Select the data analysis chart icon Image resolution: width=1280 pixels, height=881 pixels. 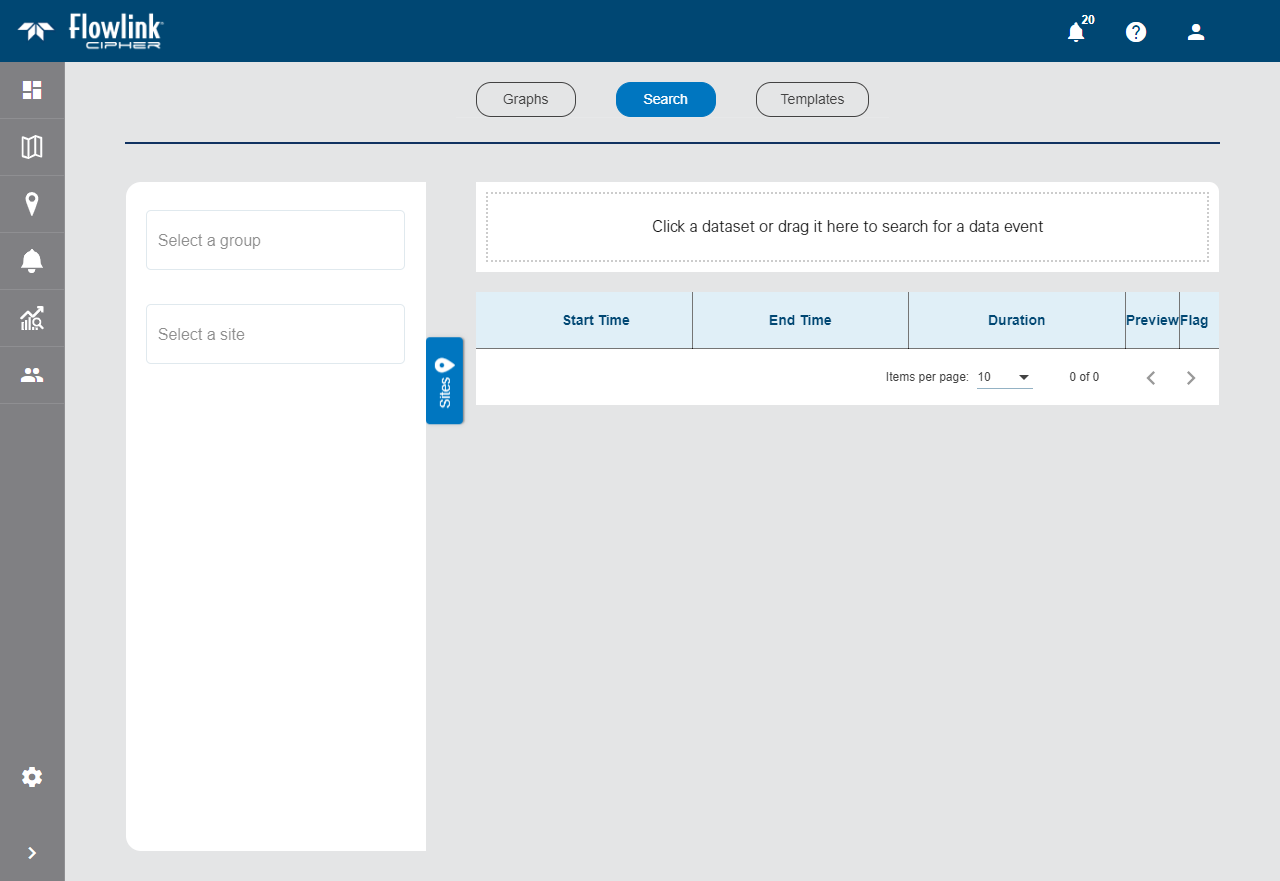pyautogui.click(x=32, y=319)
